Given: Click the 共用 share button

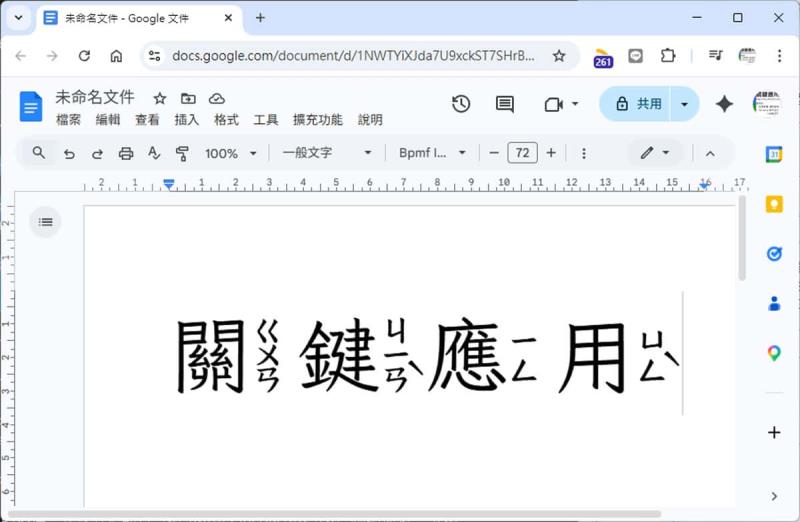Looking at the screenshot, I should coord(636,104).
